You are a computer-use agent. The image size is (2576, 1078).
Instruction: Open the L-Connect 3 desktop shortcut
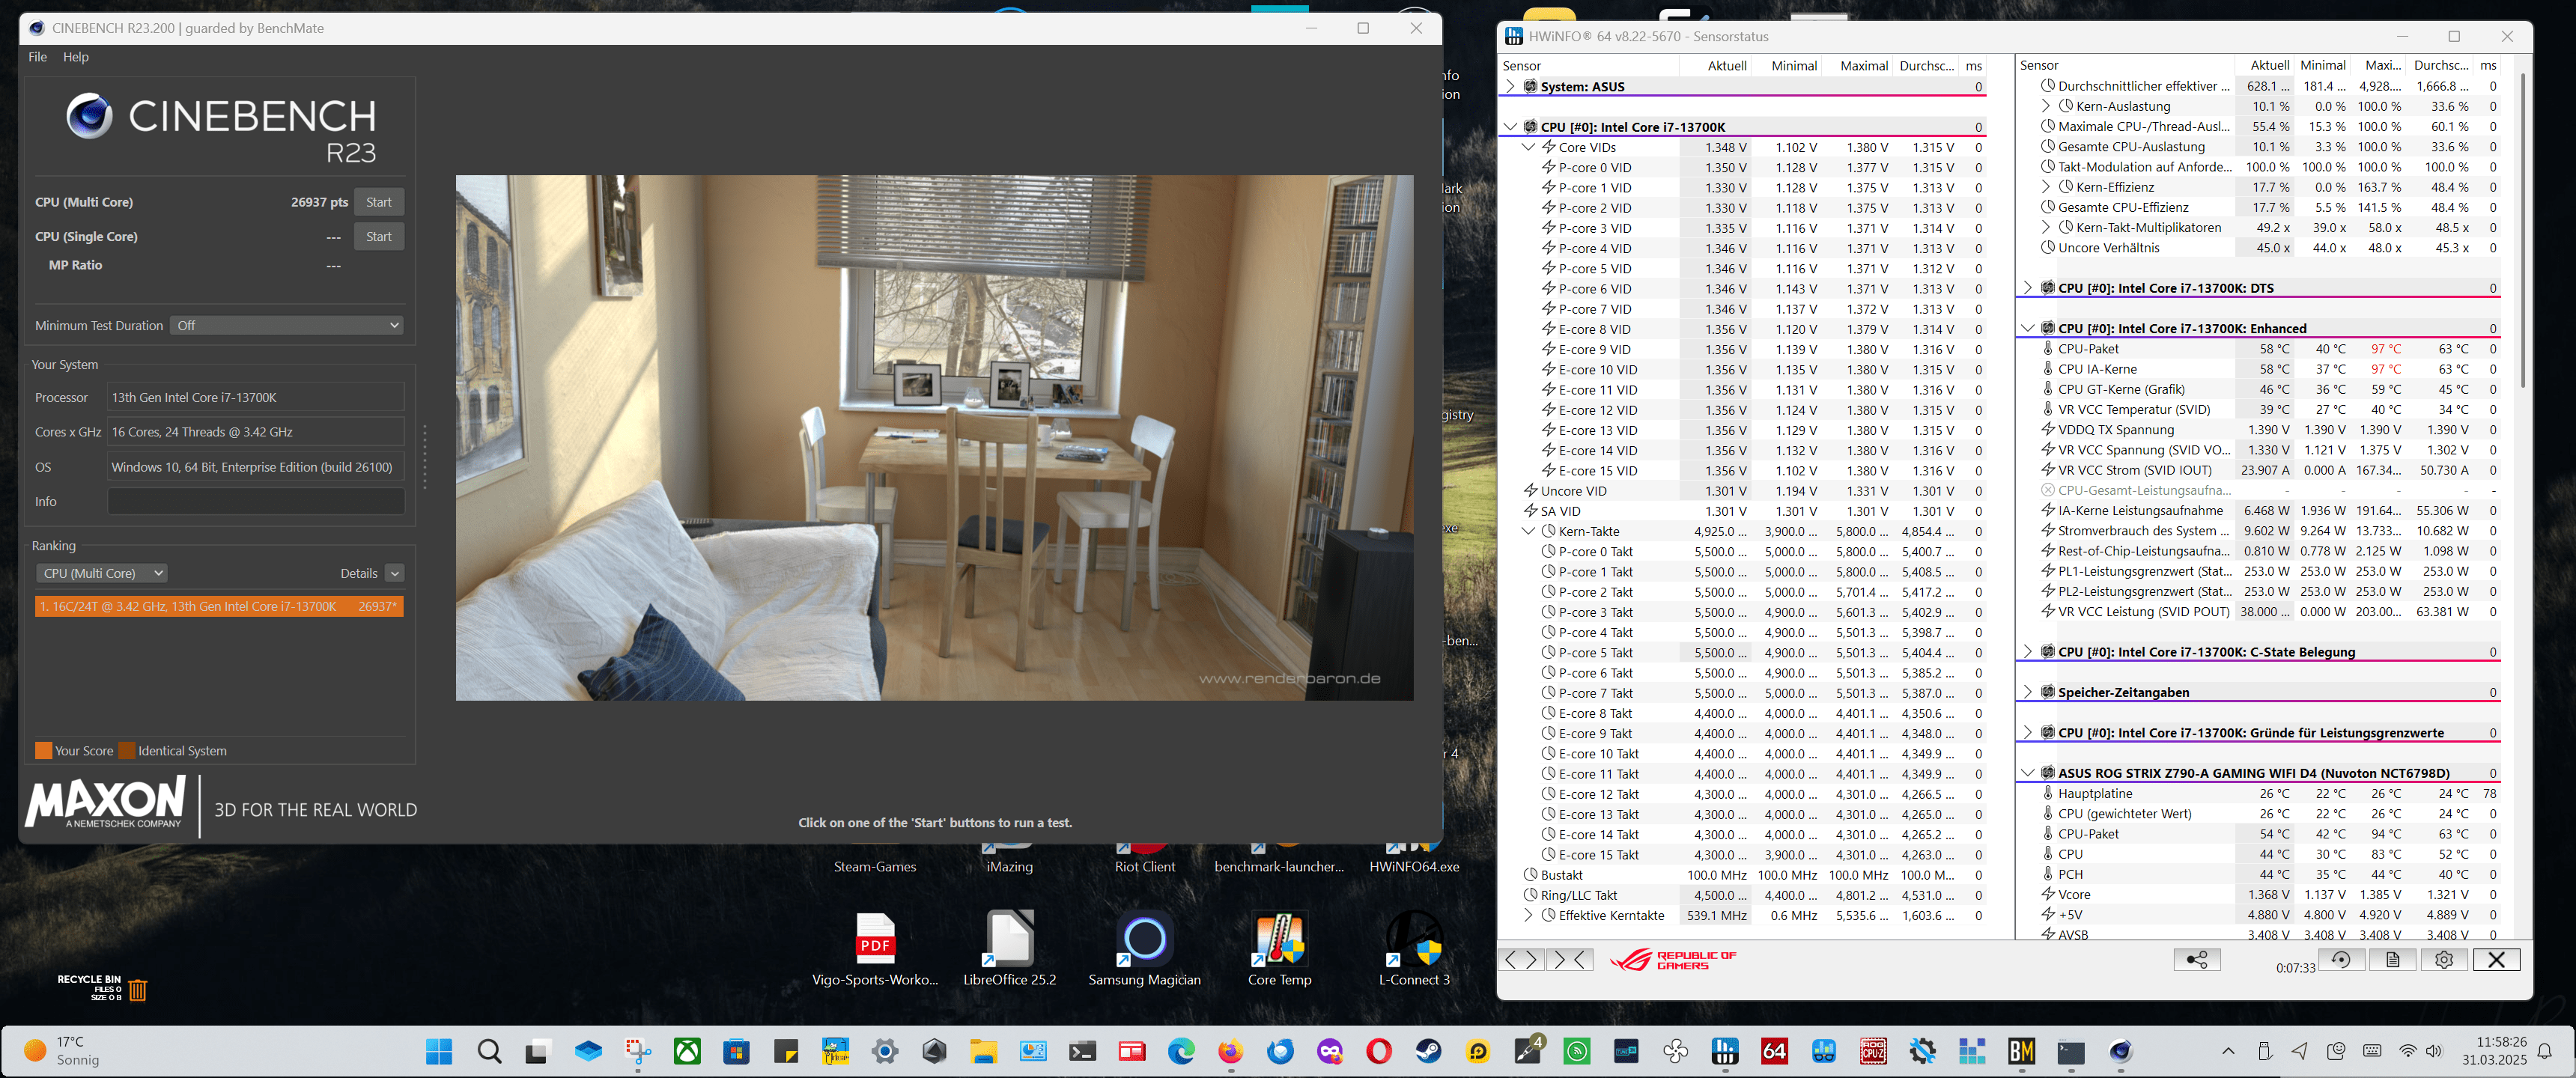click(x=1414, y=949)
